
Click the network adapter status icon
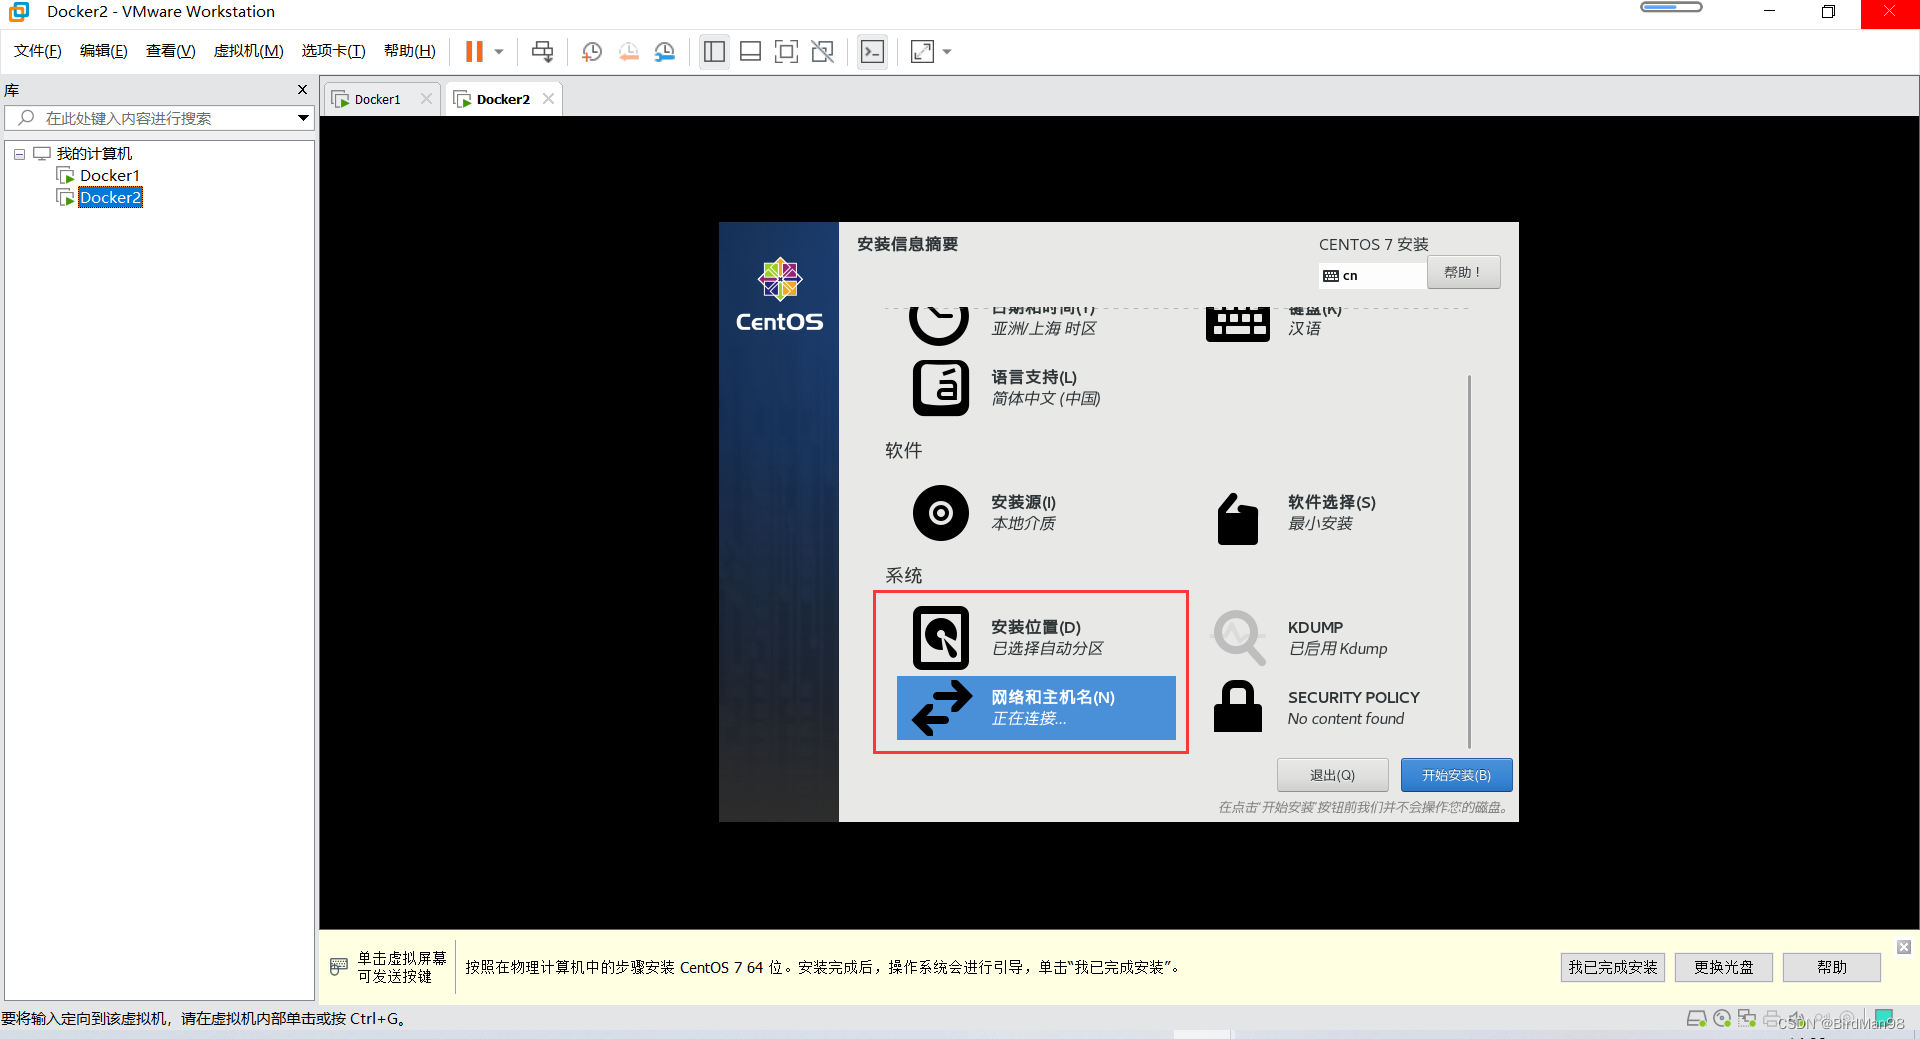coord(1747,1019)
